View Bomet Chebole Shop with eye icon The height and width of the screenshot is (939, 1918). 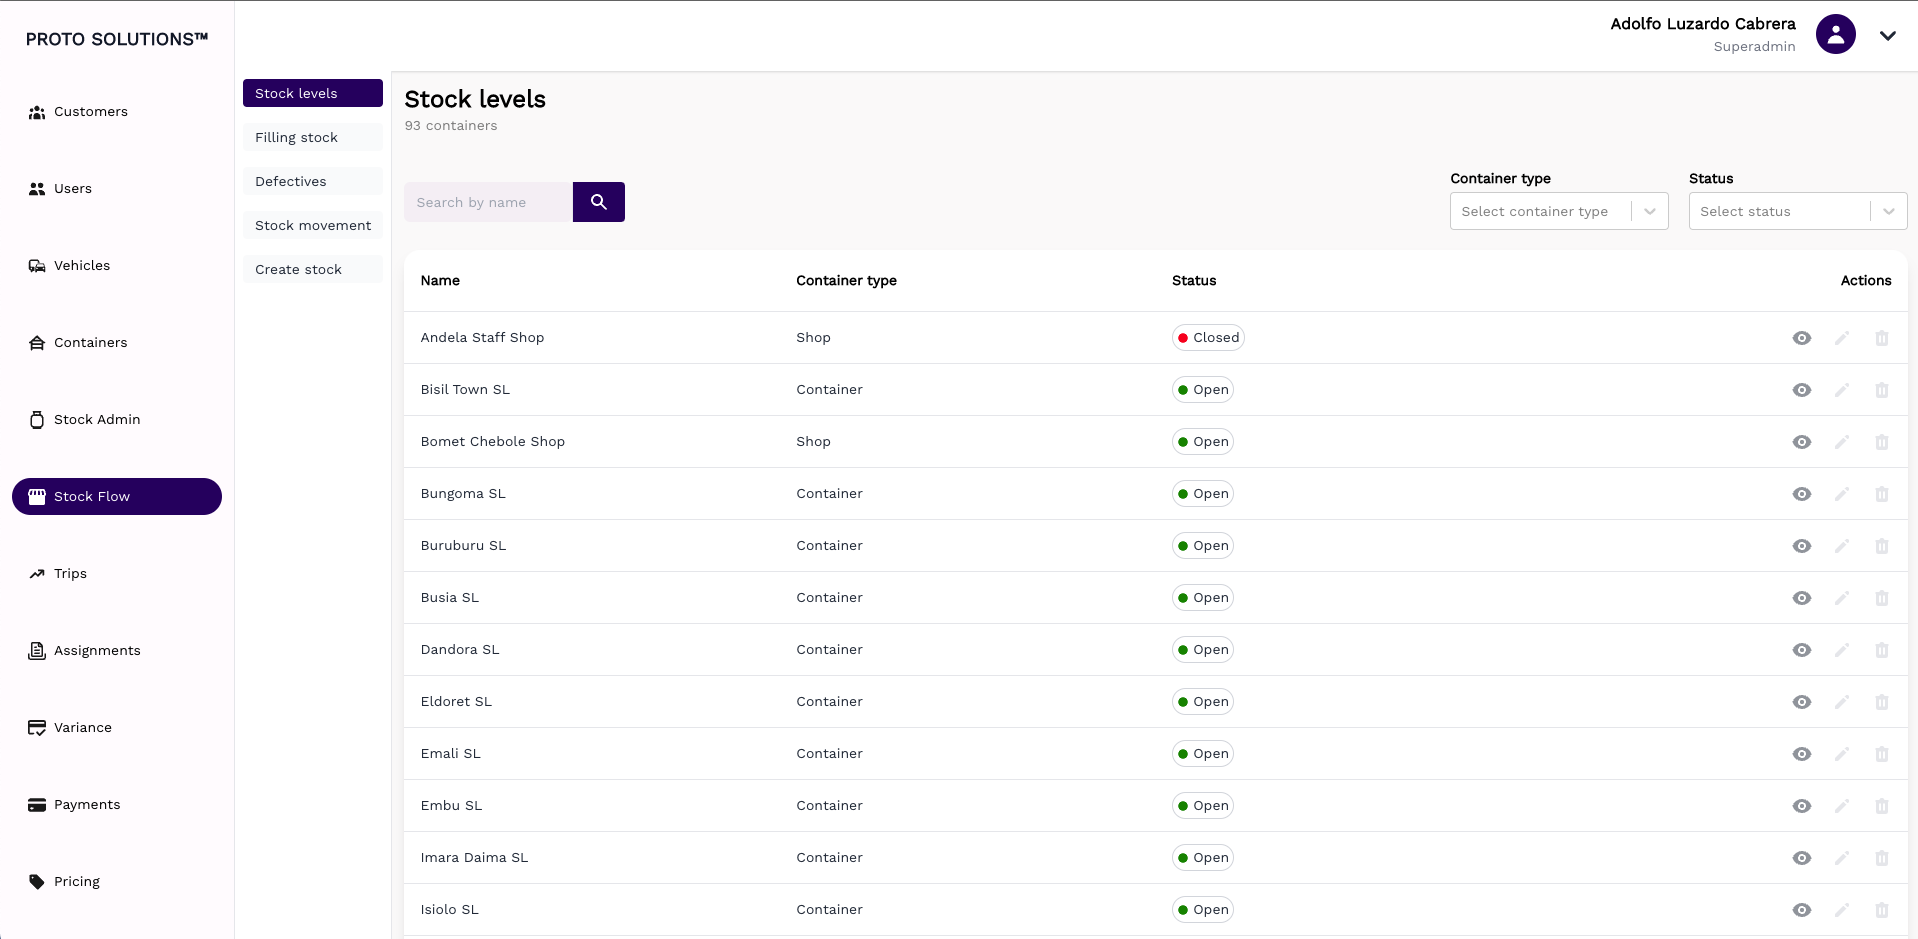pos(1802,442)
